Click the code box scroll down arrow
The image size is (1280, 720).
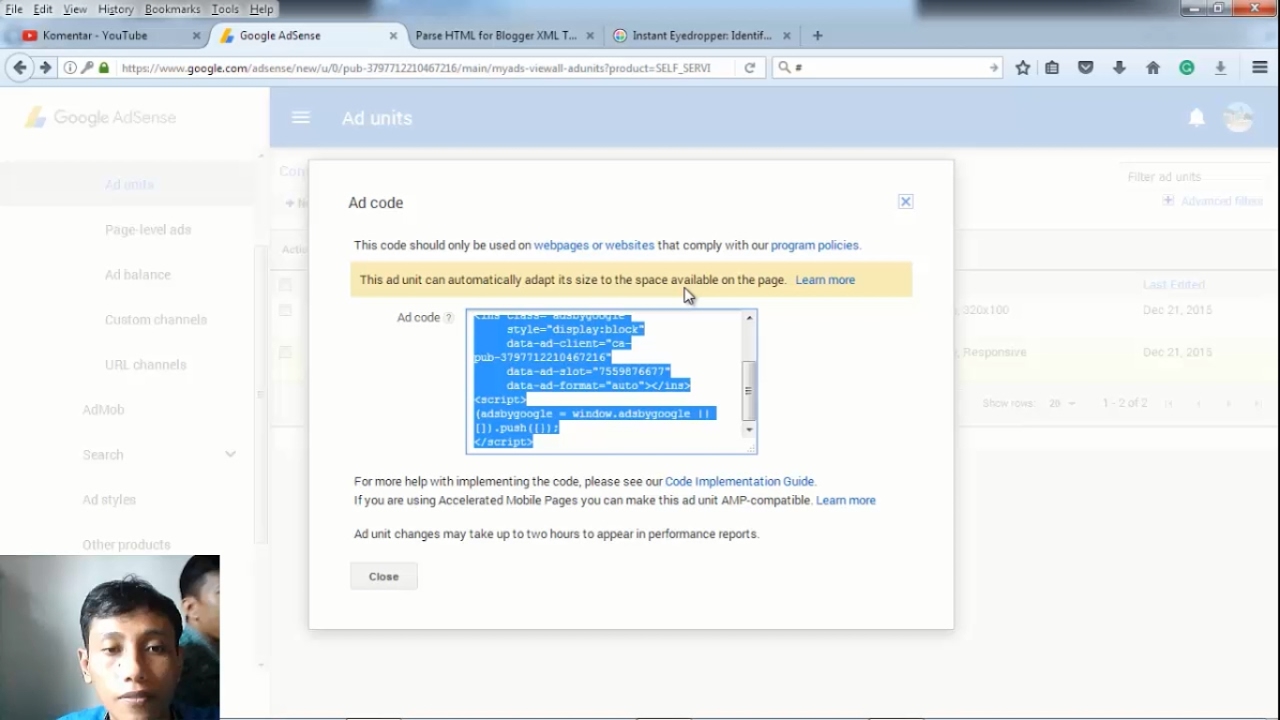click(749, 429)
